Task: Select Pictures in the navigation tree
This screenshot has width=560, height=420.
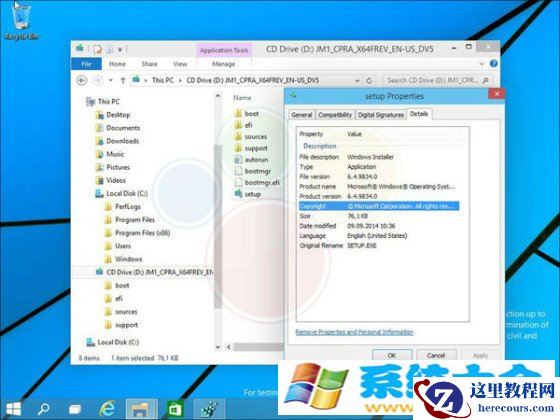Action: tap(118, 167)
